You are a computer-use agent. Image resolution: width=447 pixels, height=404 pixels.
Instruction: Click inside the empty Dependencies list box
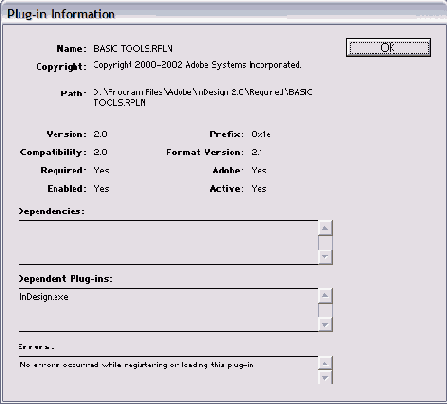click(168, 242)
